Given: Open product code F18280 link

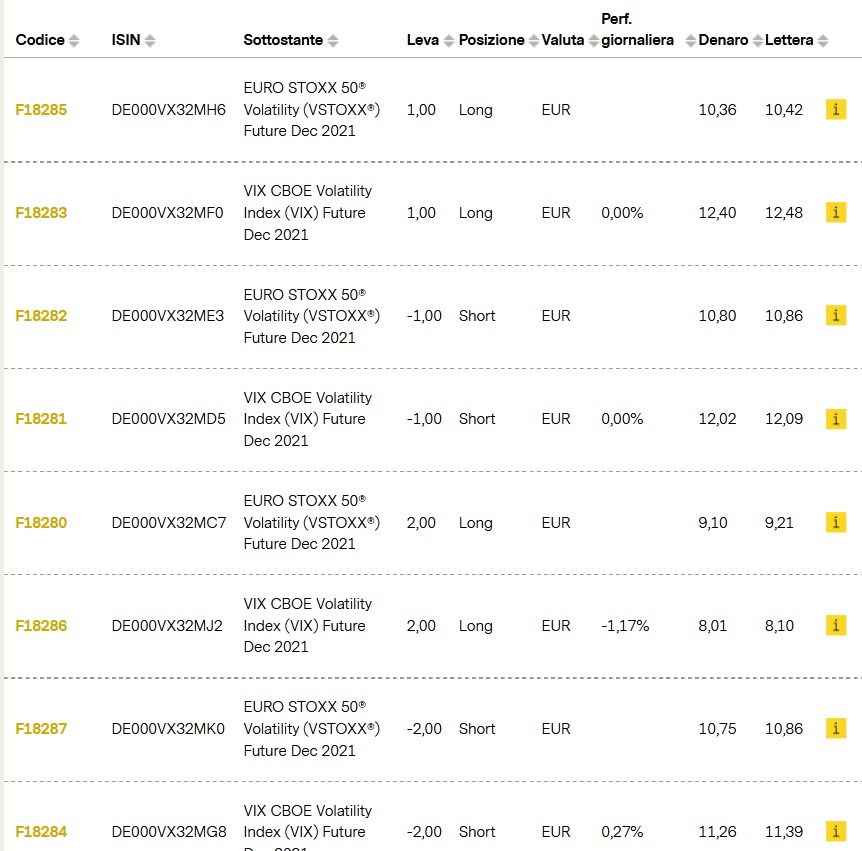Looking at the screenshot, I should pos(41,522).
